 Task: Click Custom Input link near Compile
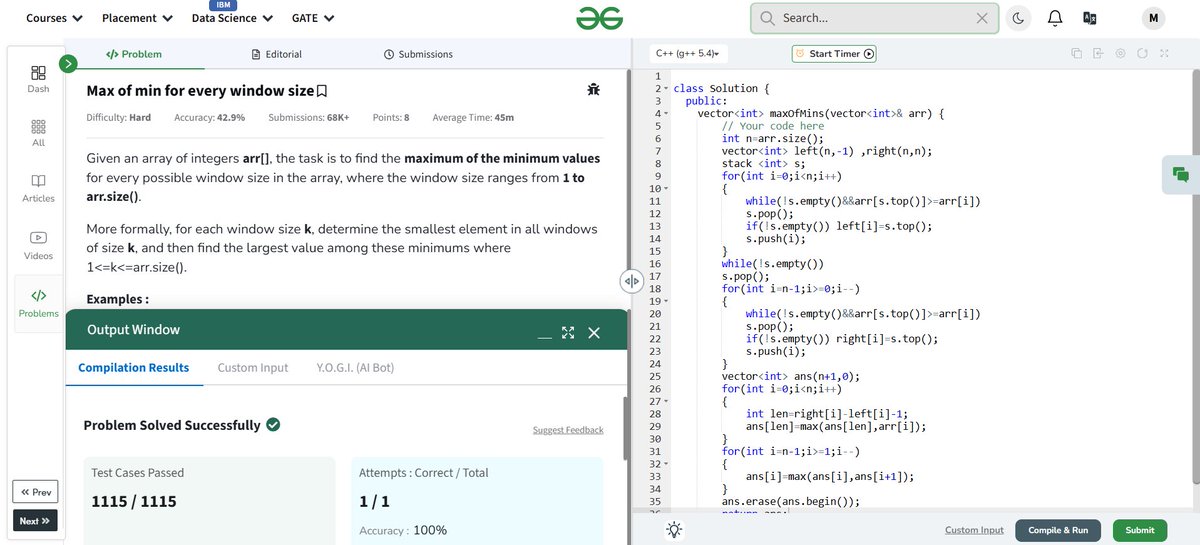[974, 530]
